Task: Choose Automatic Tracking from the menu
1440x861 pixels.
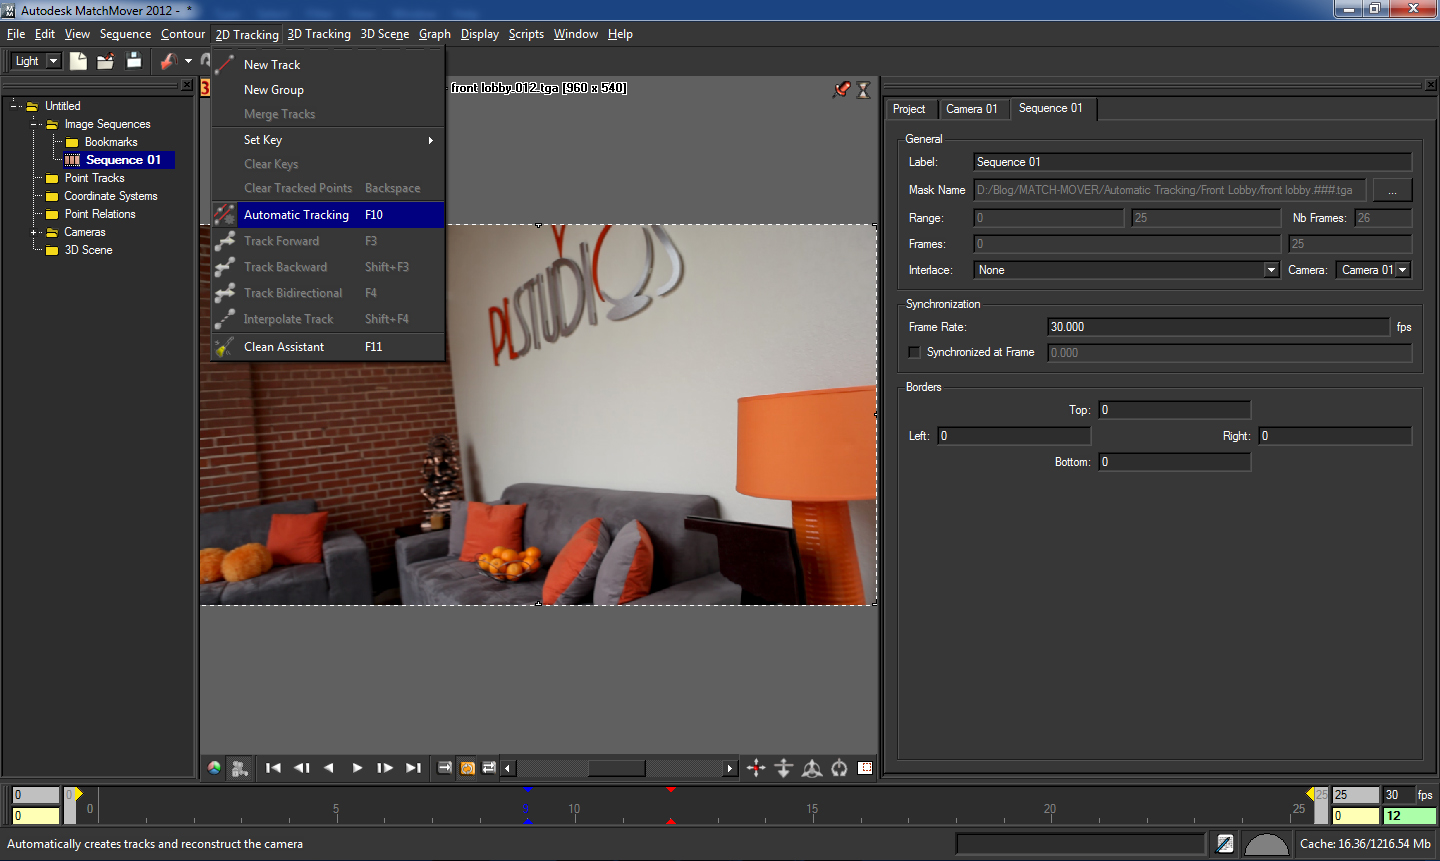Action: tap(328, 215)
